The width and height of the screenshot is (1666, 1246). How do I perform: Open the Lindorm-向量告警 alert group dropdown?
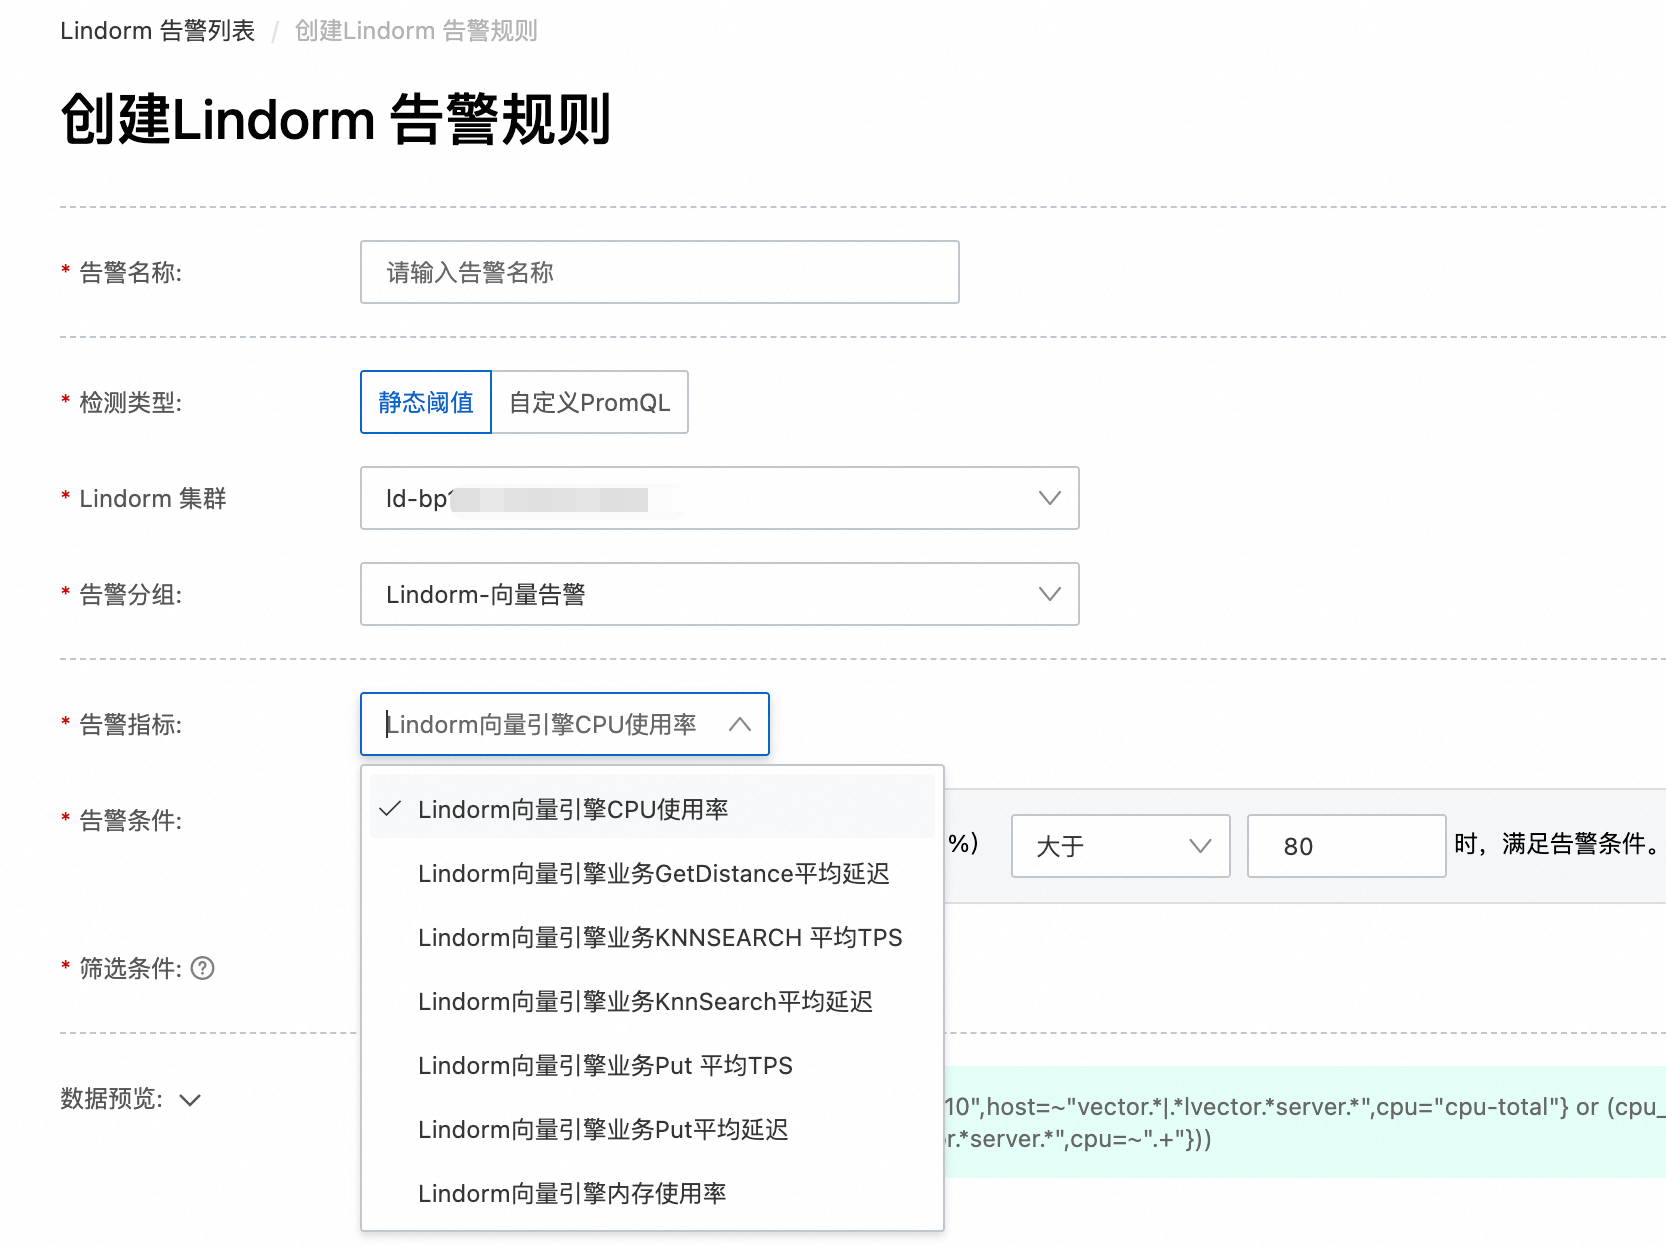[700, 594]
